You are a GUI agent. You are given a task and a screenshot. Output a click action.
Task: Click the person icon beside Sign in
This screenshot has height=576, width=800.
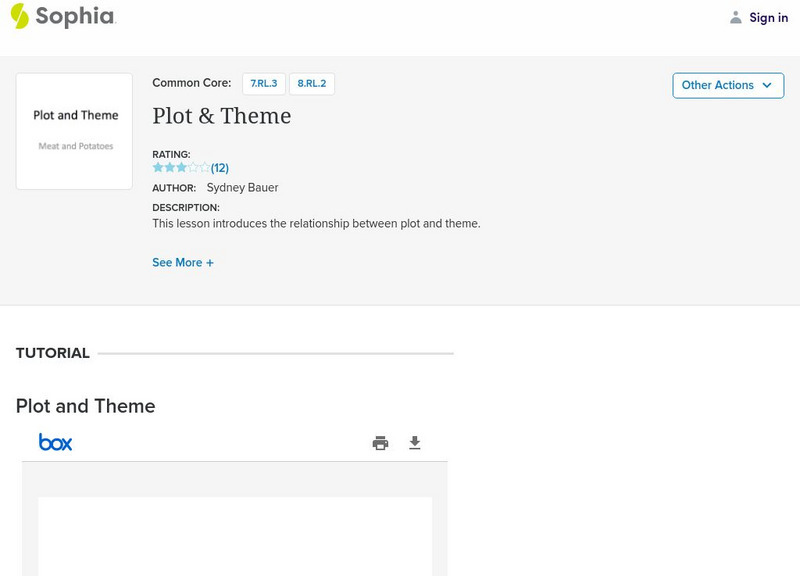(x=736, y=18)
